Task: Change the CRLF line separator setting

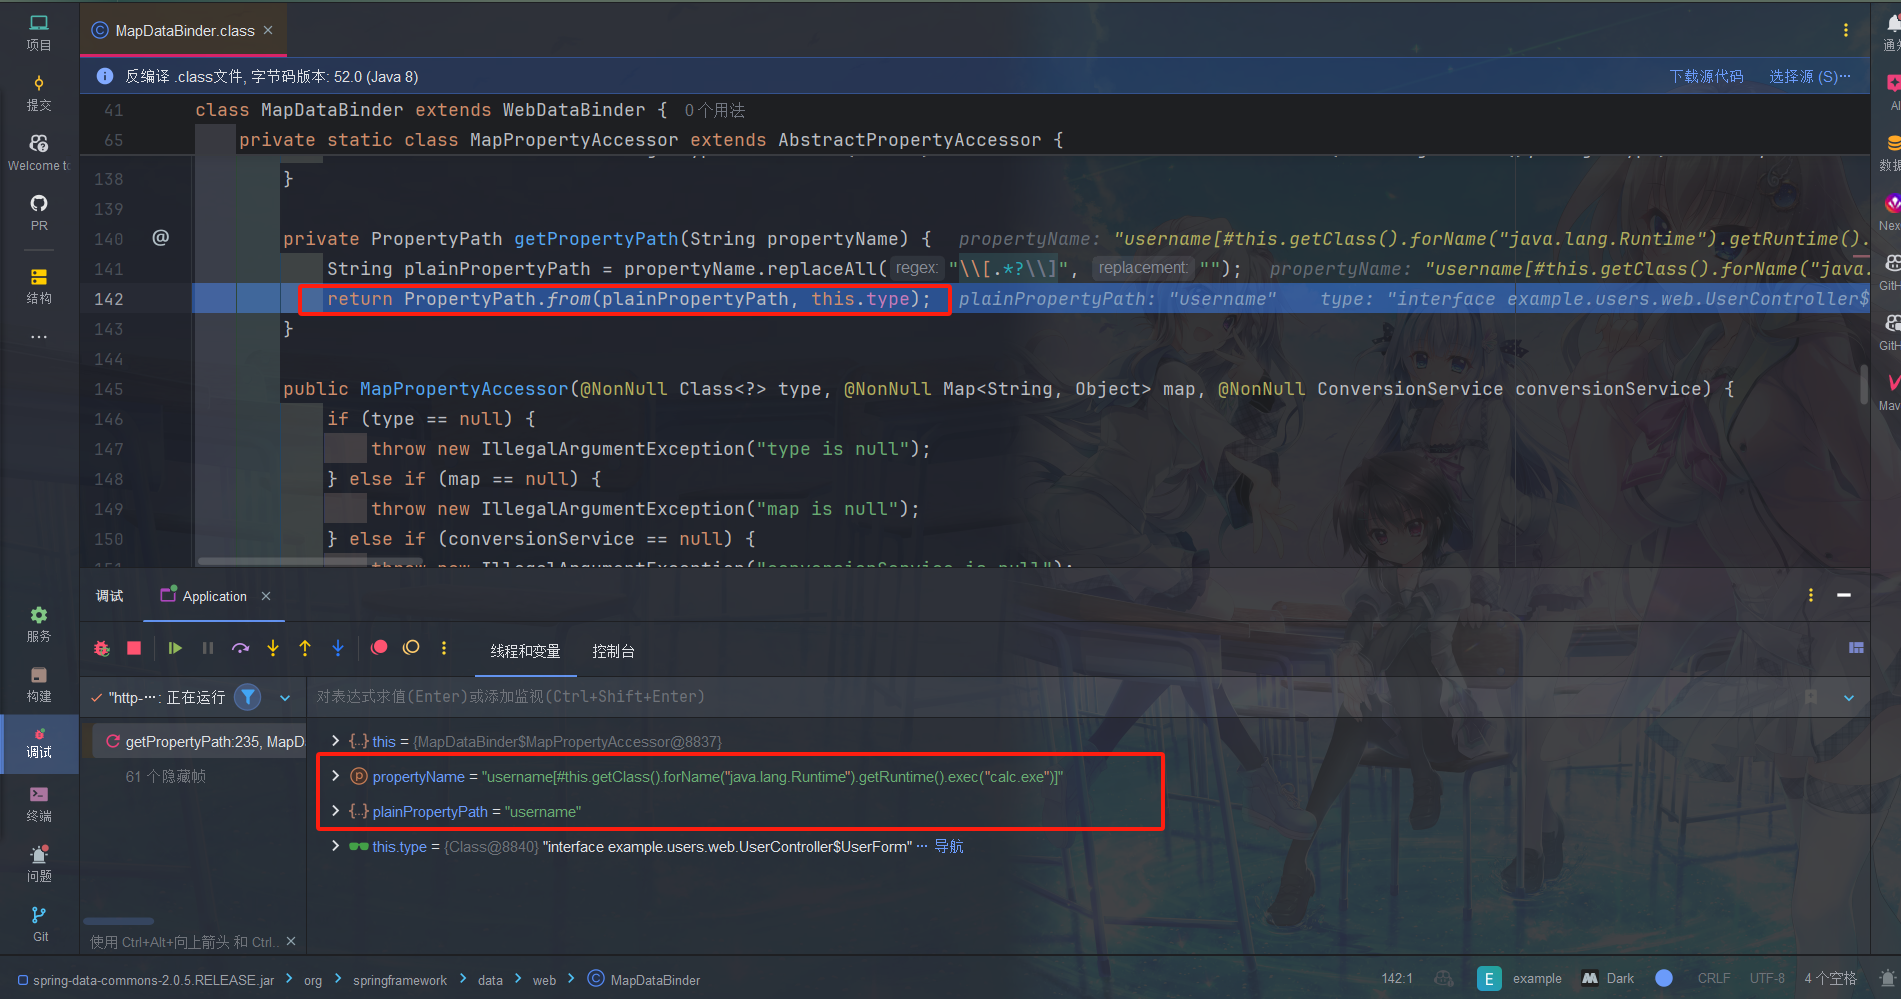Action: point(1714,978)
